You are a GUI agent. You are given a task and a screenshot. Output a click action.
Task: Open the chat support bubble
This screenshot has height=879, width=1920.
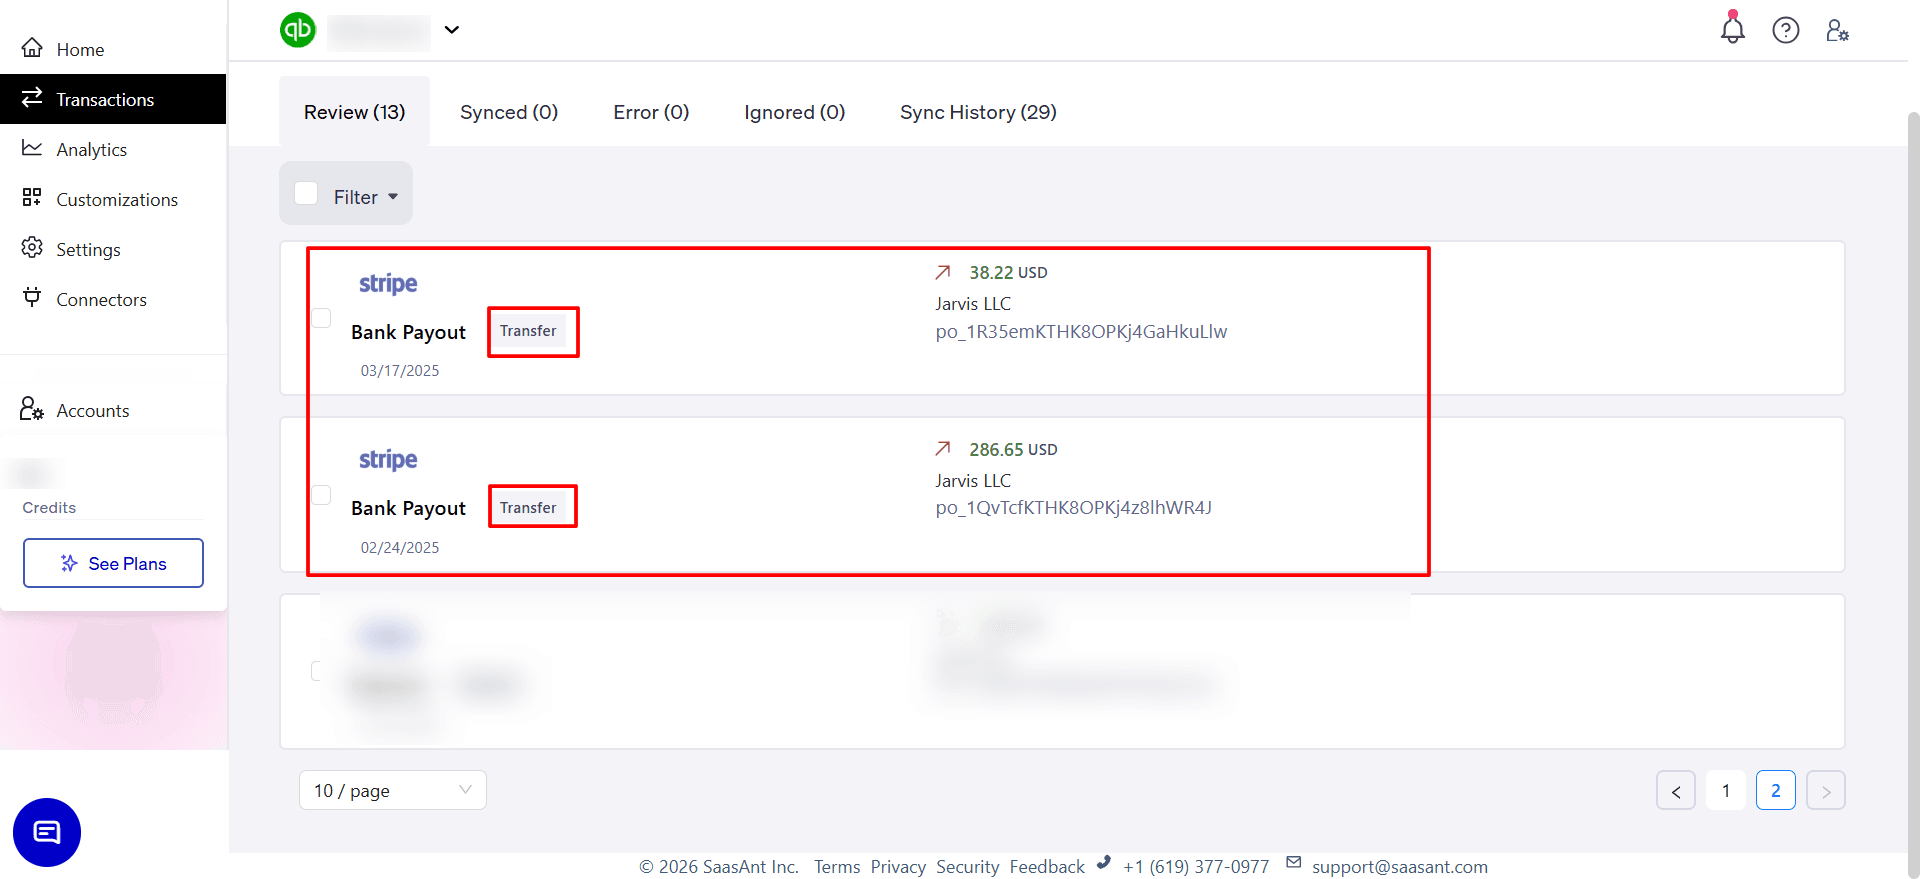click(x=47, y=832)
